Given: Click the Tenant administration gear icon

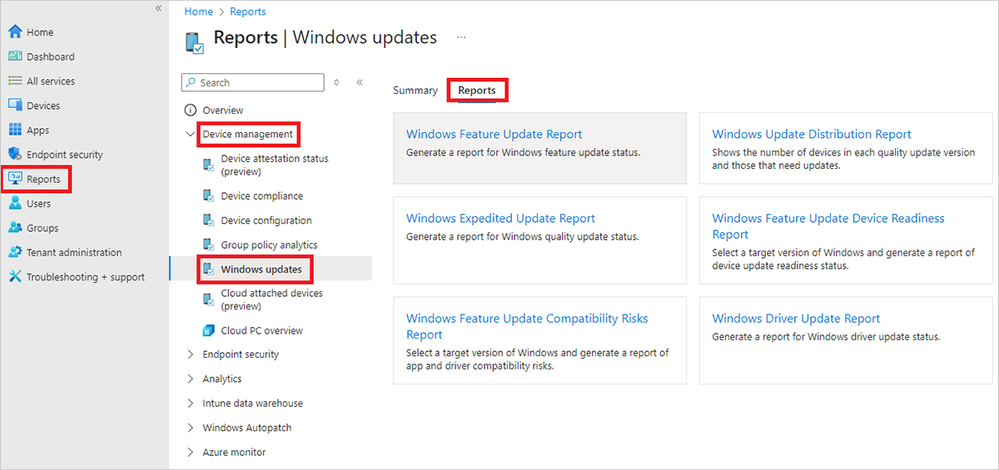Looking at the screenshot, I should pyautogui.click(x=15, y=252).
